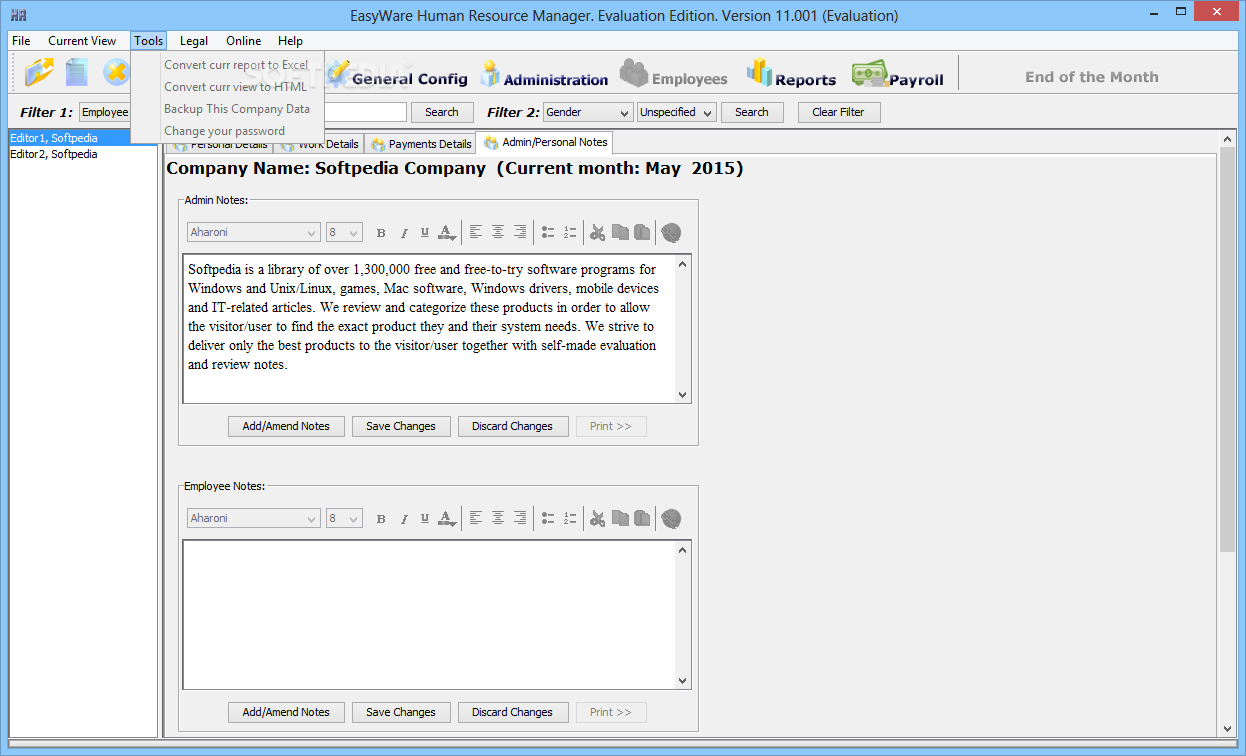The height and width of the screenshot is (756, 1246).
Task: Click the copy icon in Admin Notes toolbar
Action: click(x=620, y=232)
